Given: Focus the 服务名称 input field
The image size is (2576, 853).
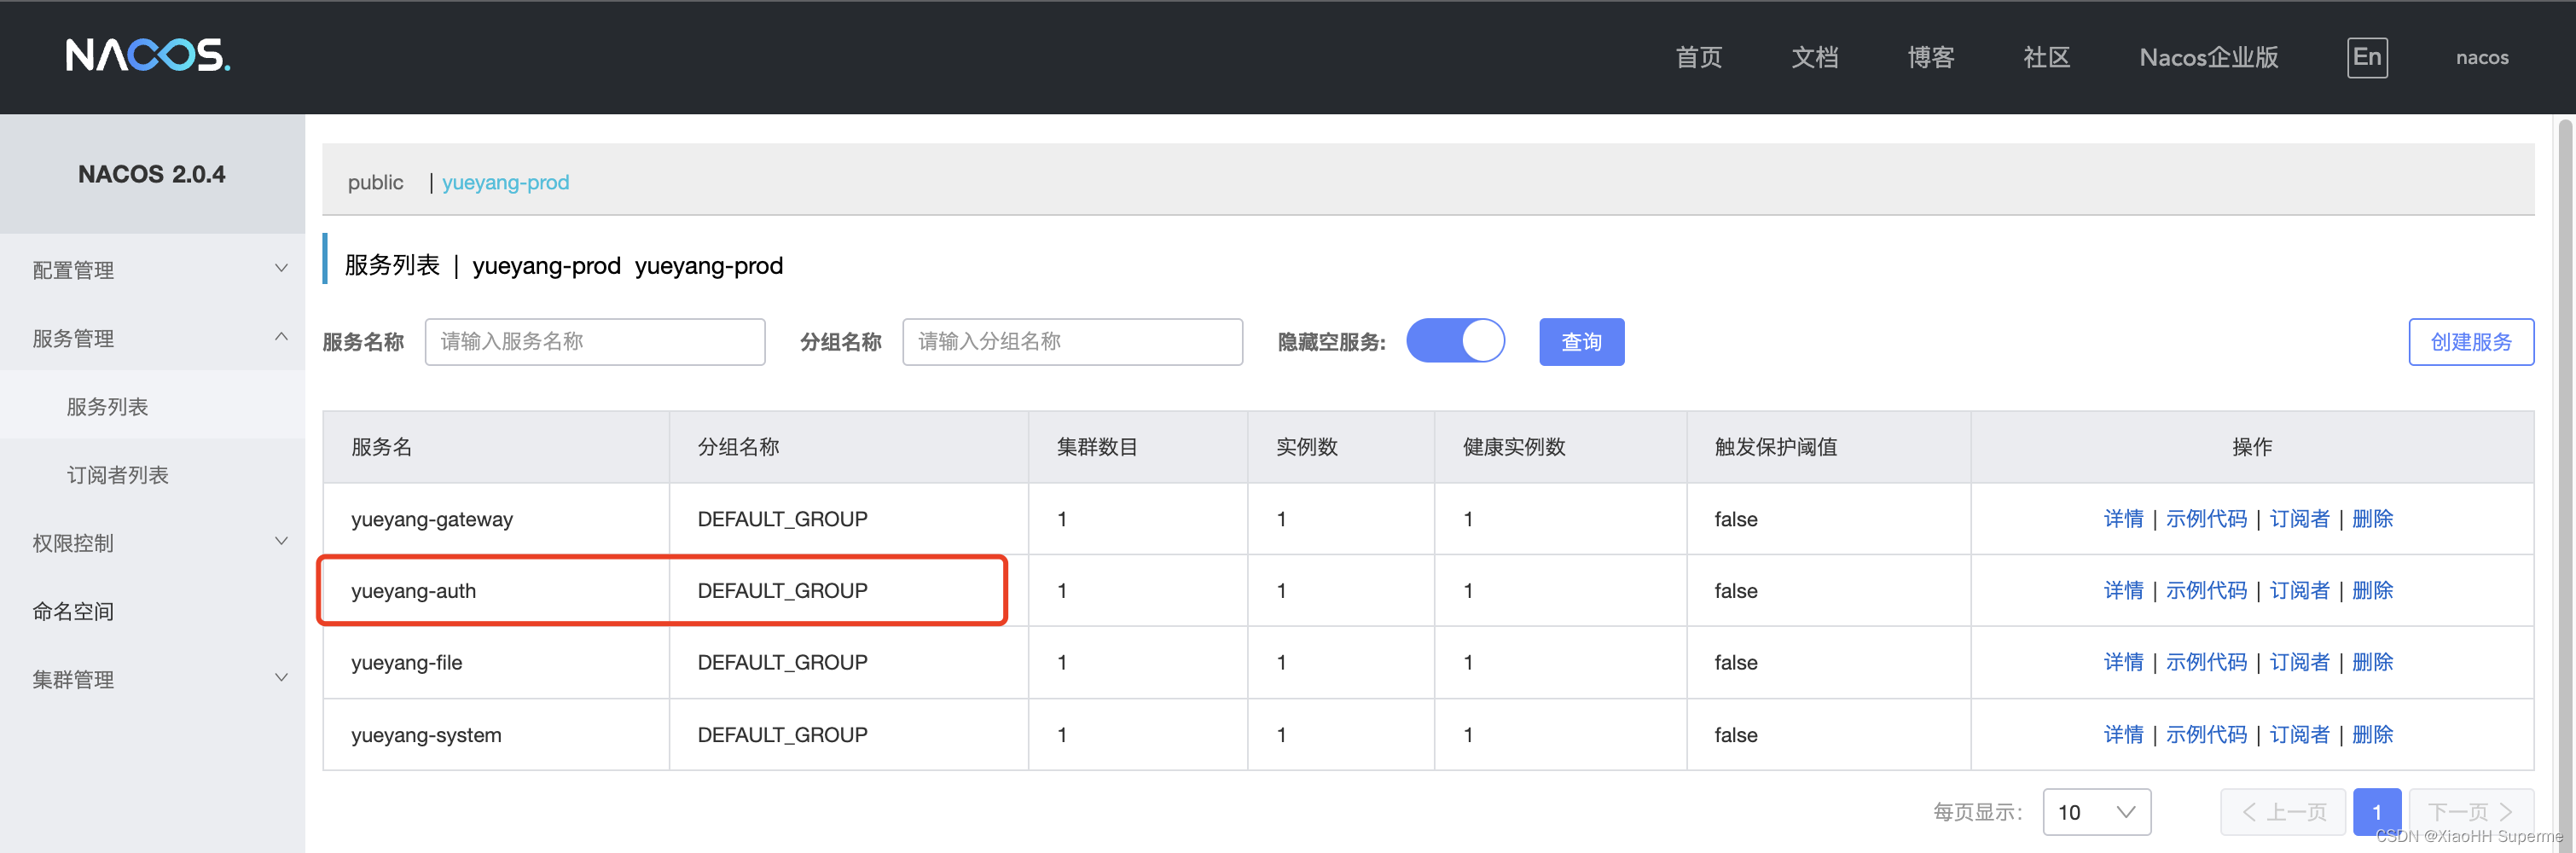Looking at the screenshot, I should point(595,342).
